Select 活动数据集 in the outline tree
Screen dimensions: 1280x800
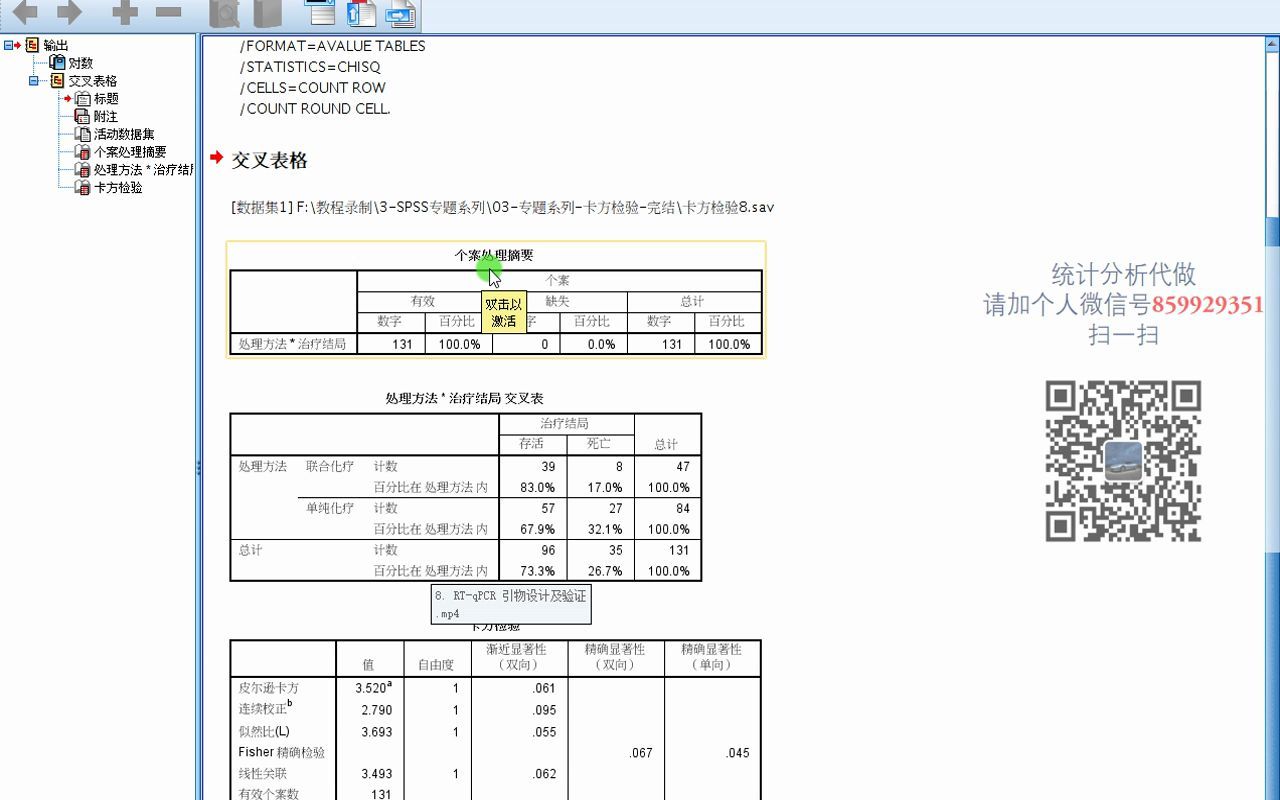124,134
